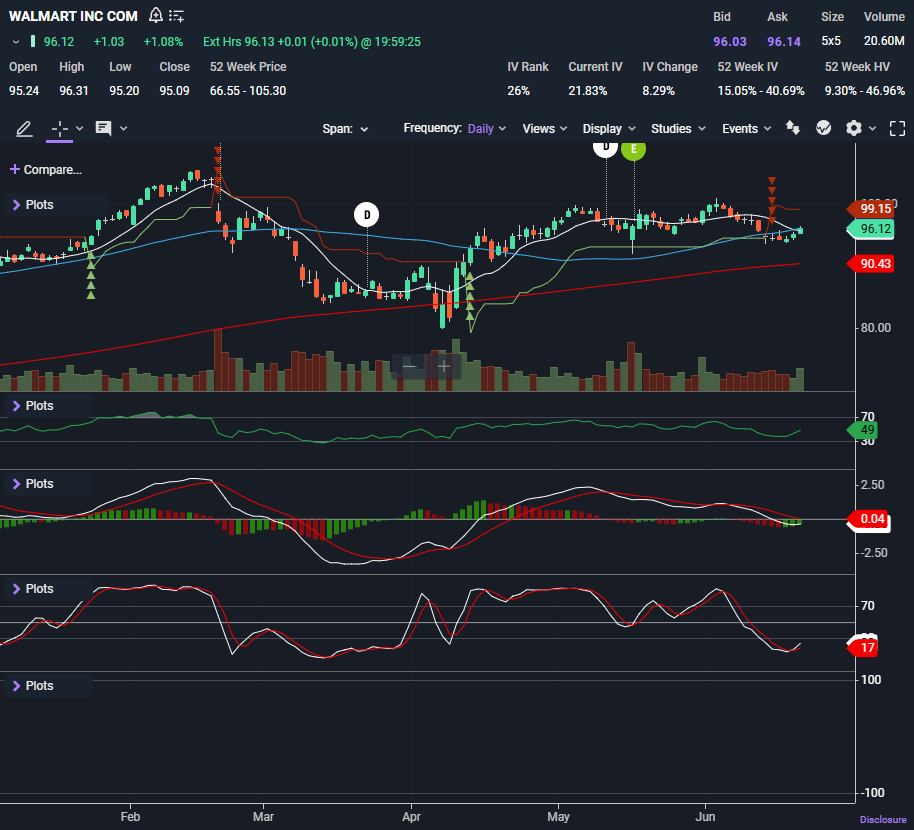Viewport: 914px width, 830px height.
Task: Click the green earnings E marker
Action: 633,150
